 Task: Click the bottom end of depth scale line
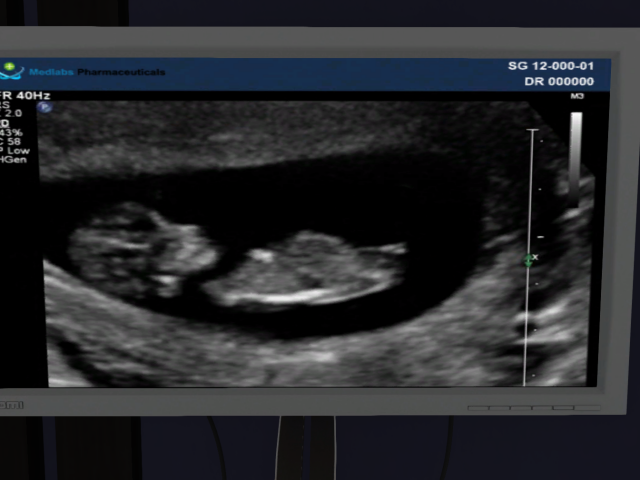[527, 383]
